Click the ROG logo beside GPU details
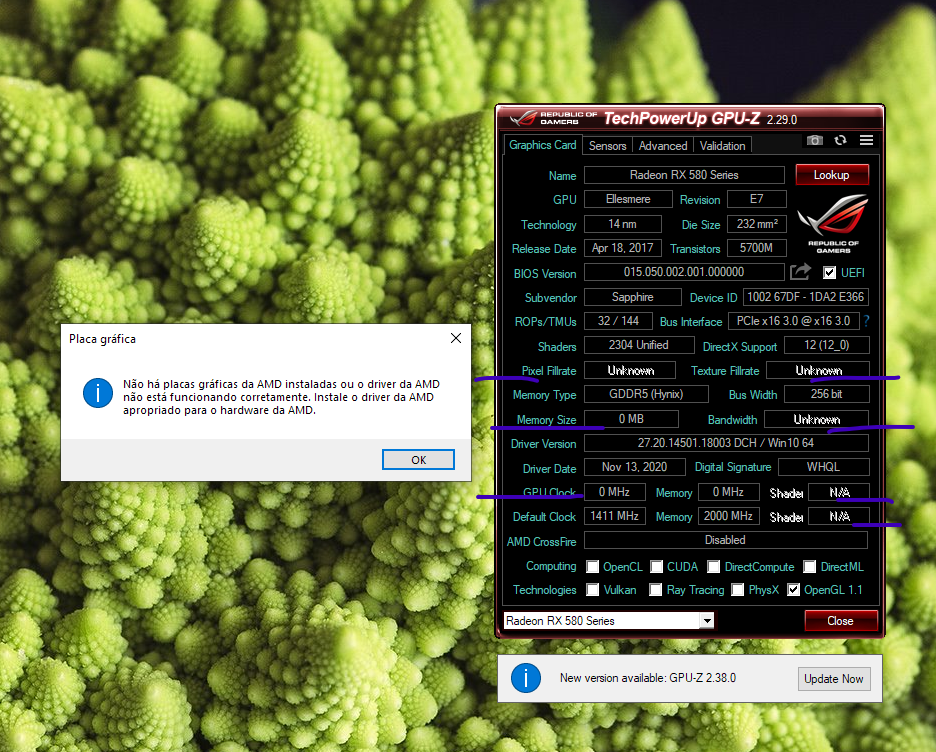 coord(833,224)
